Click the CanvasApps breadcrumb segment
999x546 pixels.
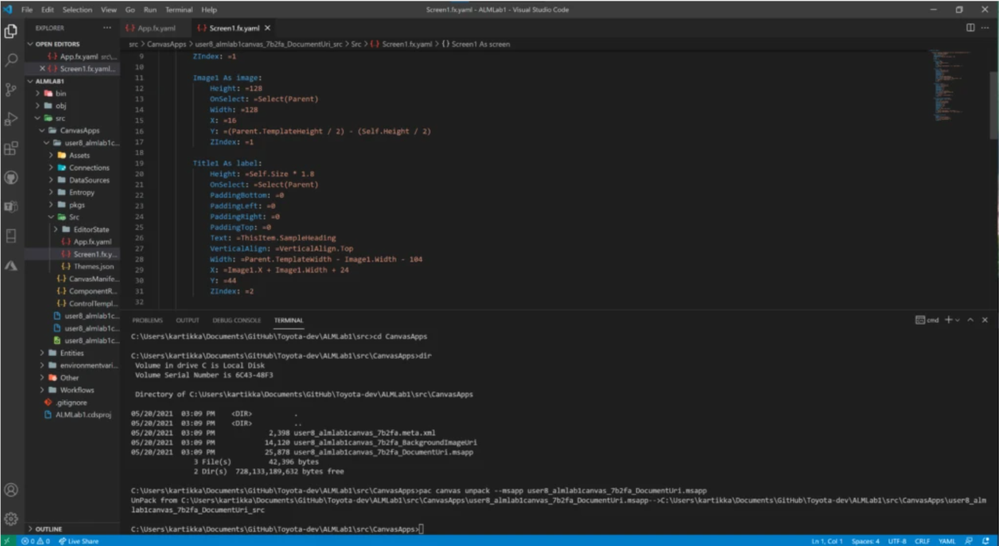pos(166,45)
